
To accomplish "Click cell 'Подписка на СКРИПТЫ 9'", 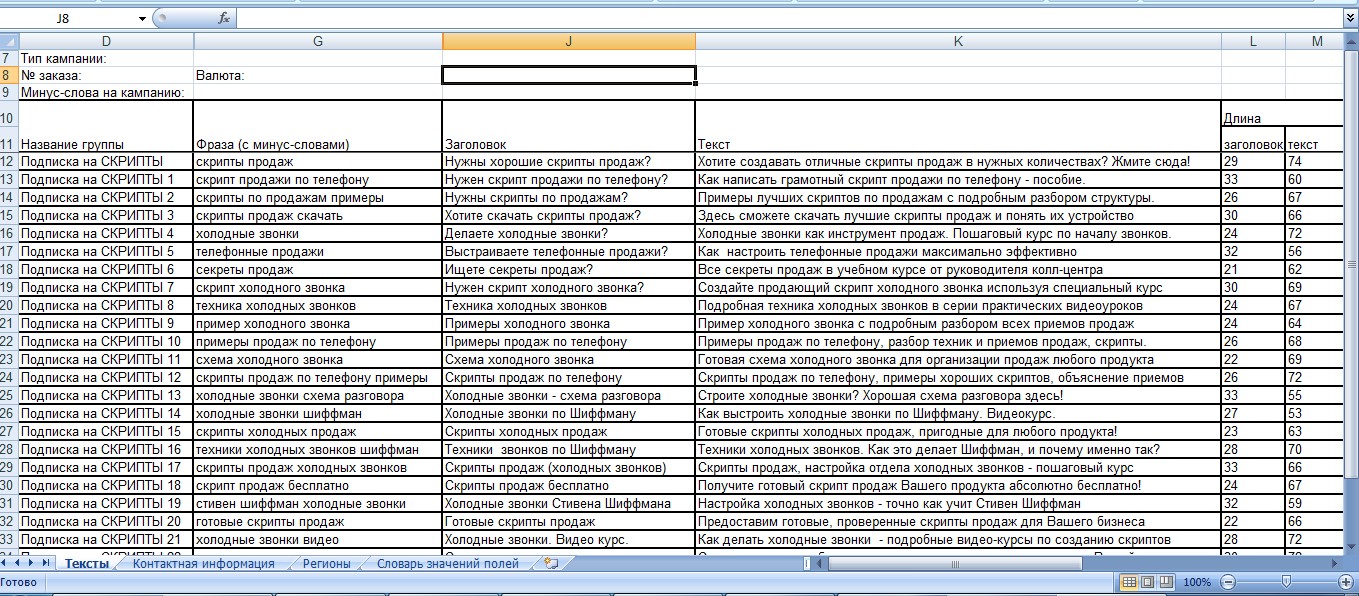I will coord(106,323).
